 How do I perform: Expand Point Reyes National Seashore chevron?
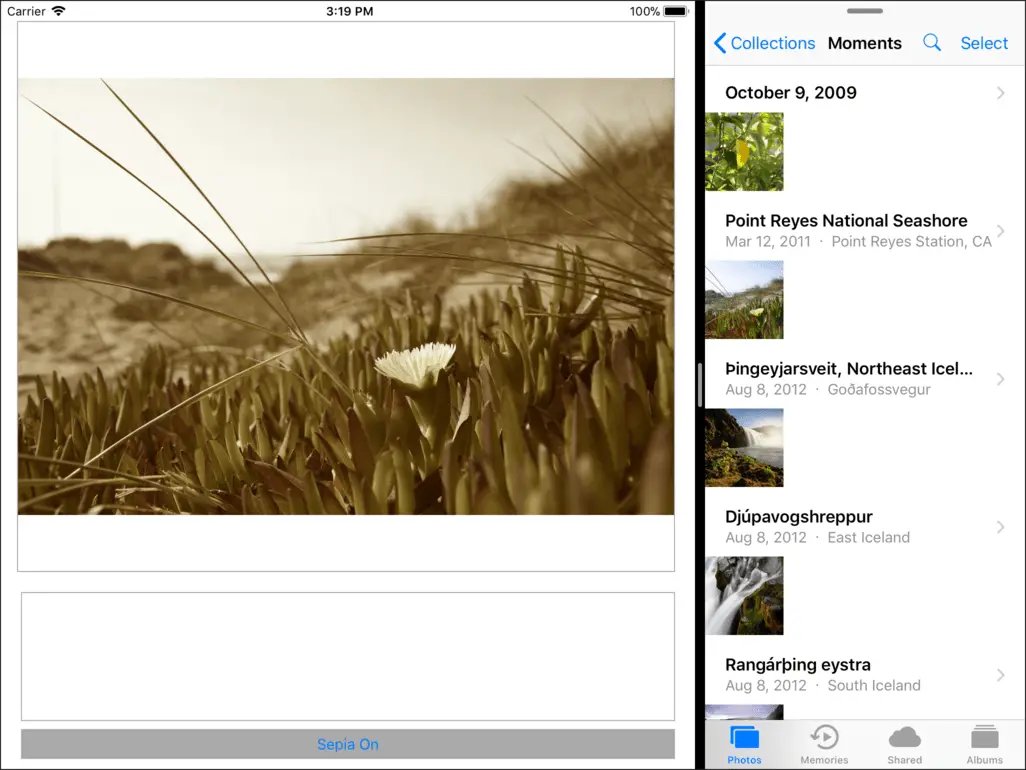point(1000,231)
